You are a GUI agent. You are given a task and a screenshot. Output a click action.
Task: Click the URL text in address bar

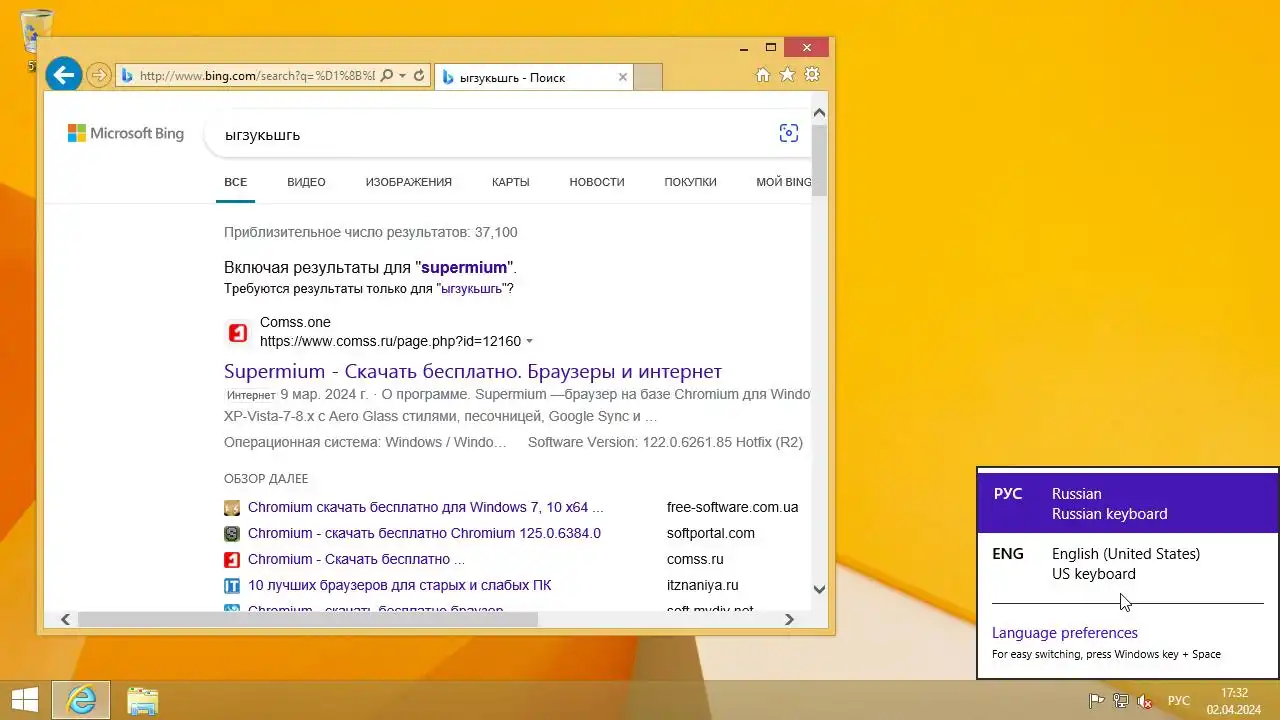point(258,76)
